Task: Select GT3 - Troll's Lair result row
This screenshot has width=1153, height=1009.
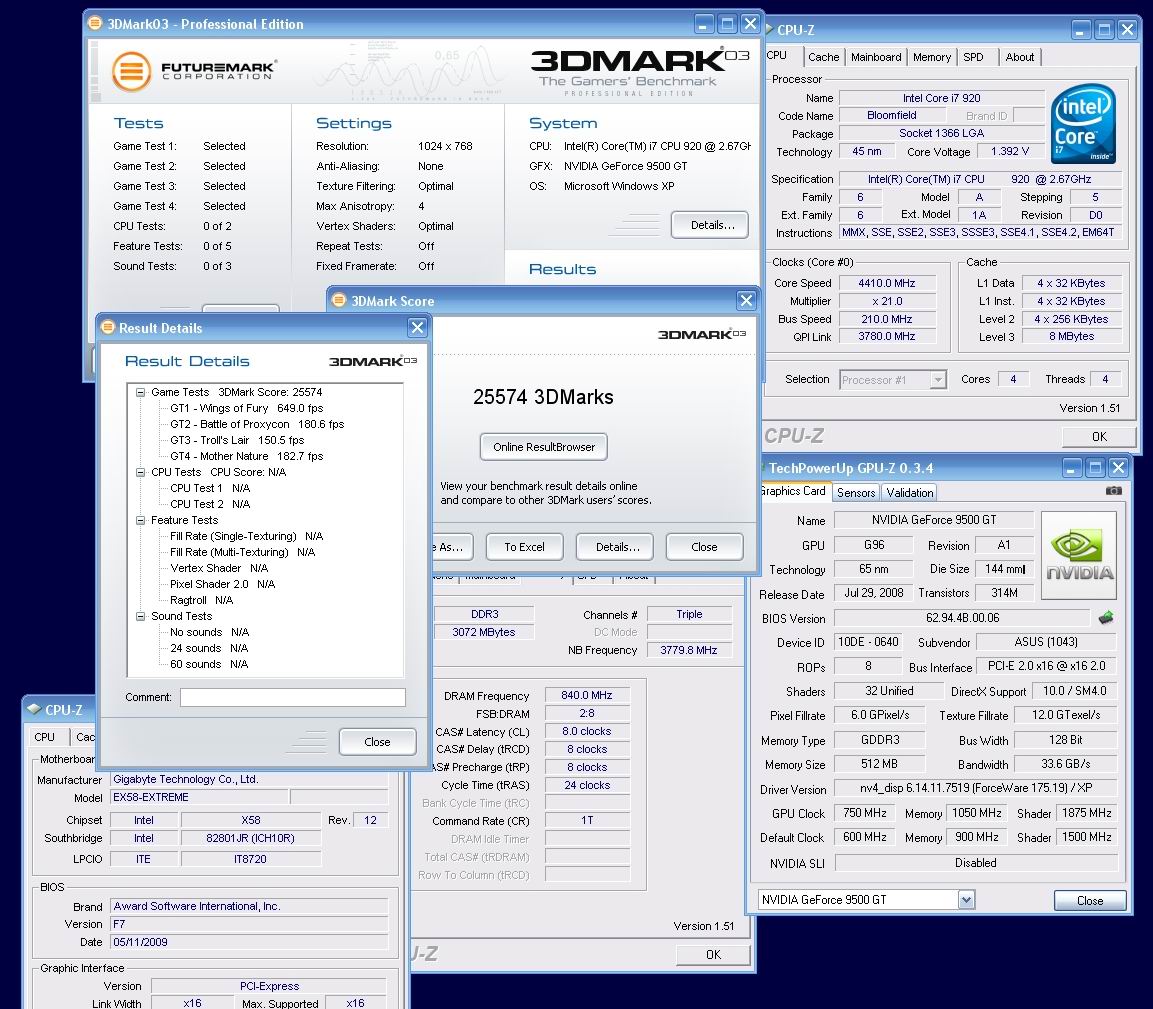Action: pyautogui.click(x=237, y=440)
